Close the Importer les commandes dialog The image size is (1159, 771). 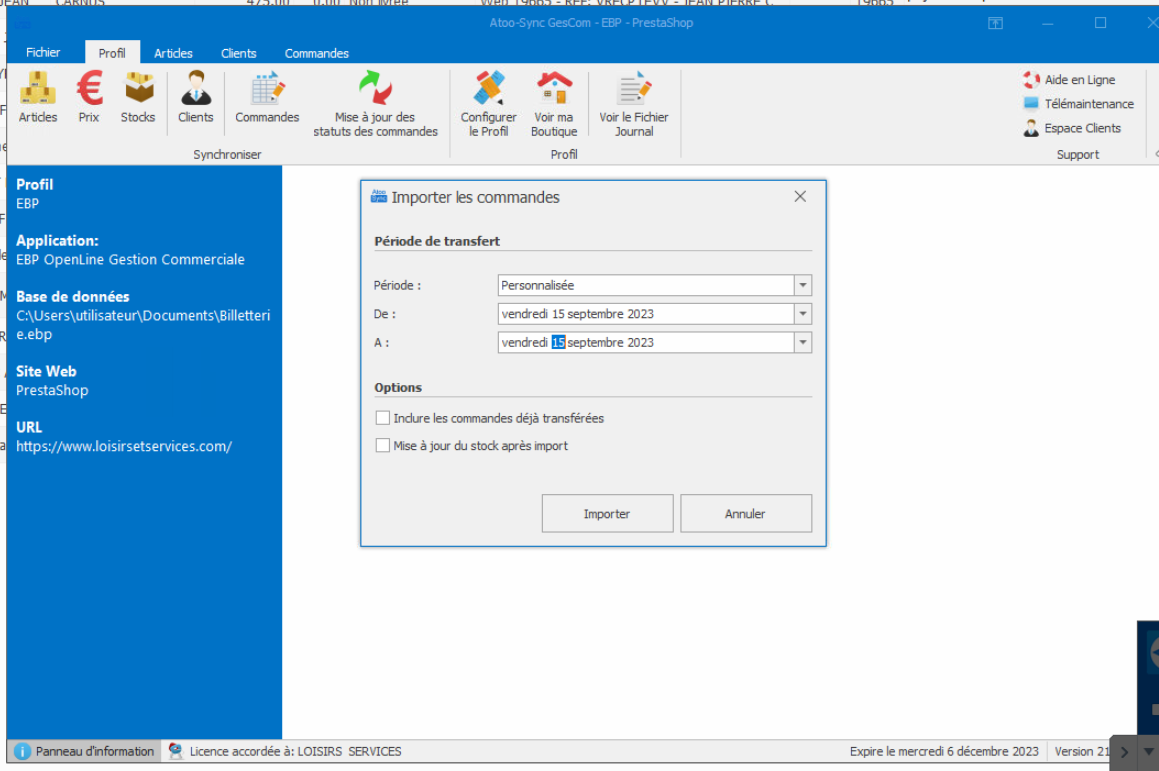click(800, 197)
